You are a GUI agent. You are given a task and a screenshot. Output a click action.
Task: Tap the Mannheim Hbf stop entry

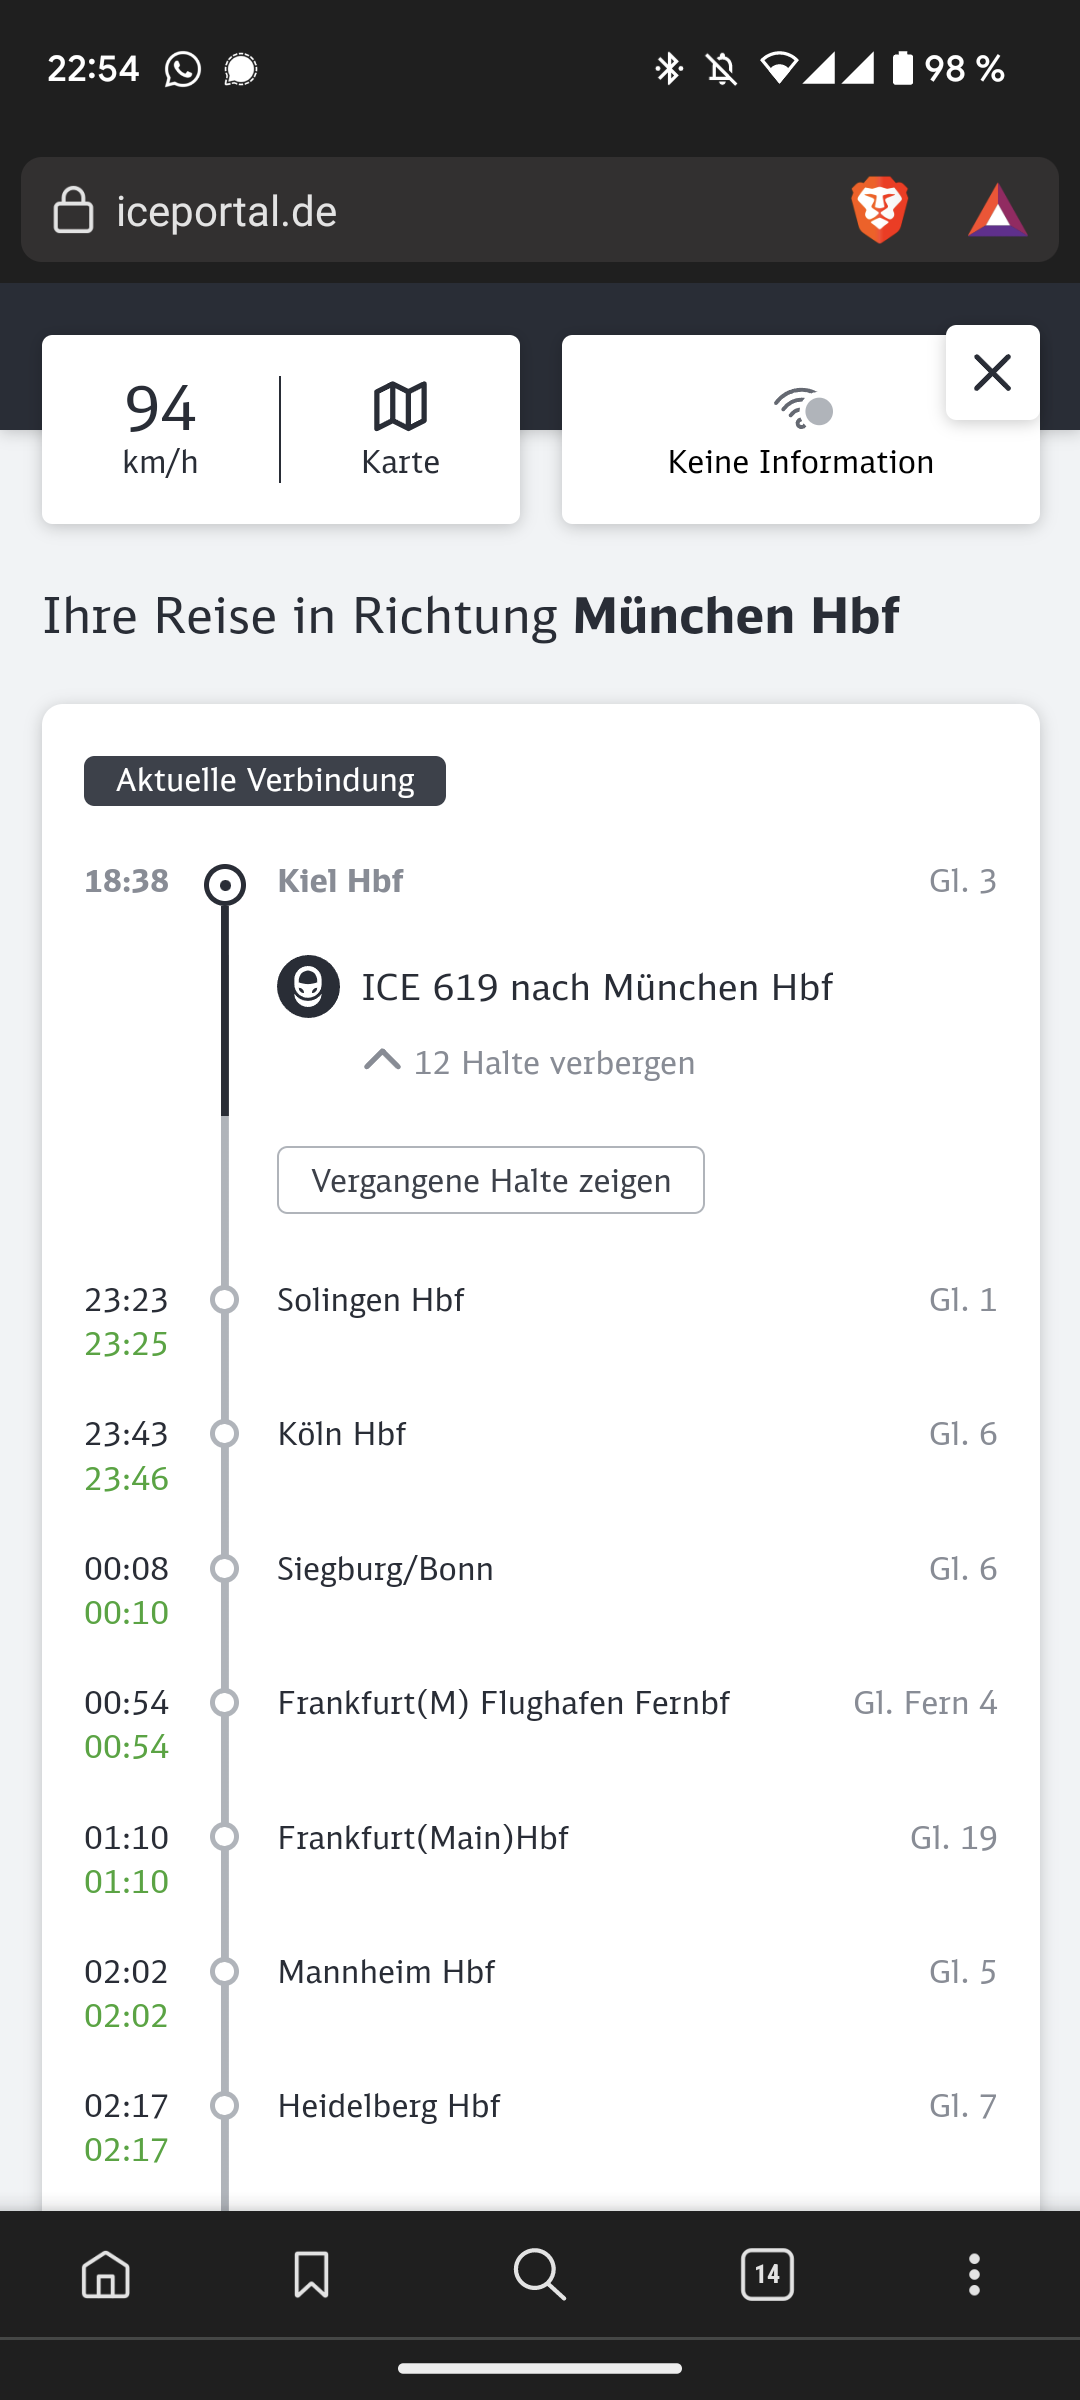[386, 1972]
